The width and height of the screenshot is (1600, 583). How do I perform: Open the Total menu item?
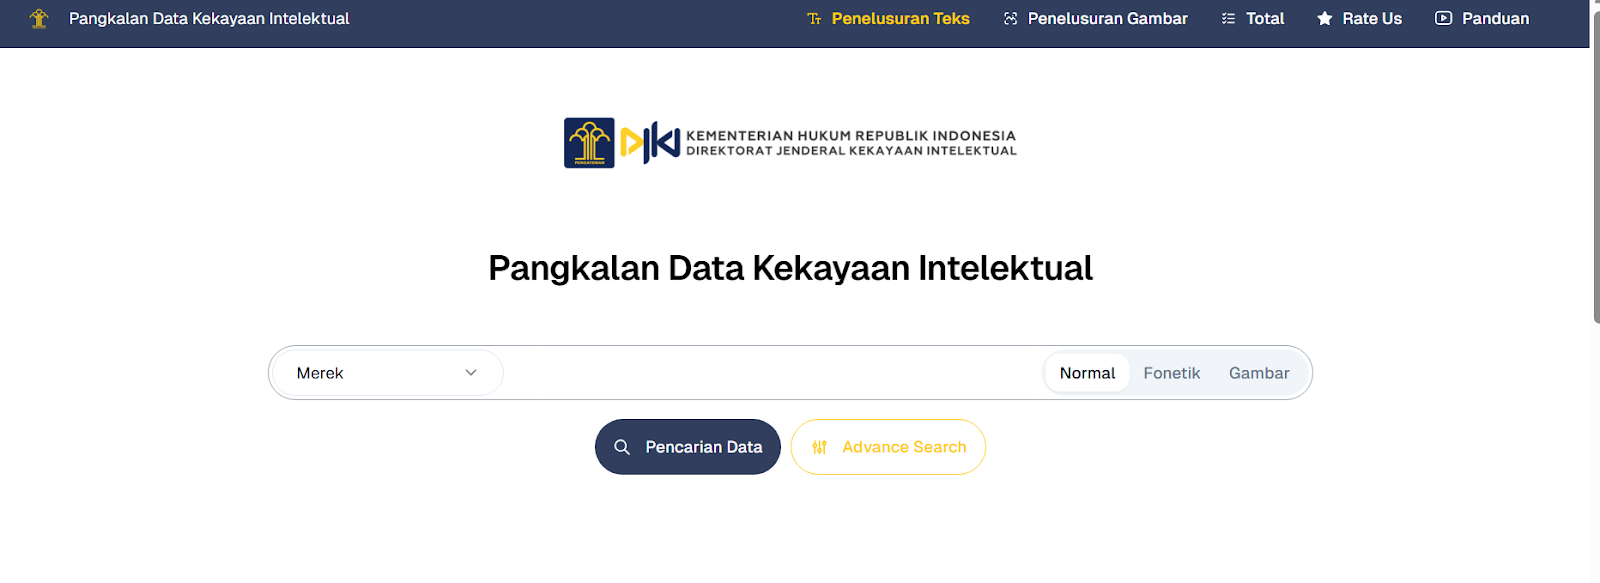[1264, 19]
